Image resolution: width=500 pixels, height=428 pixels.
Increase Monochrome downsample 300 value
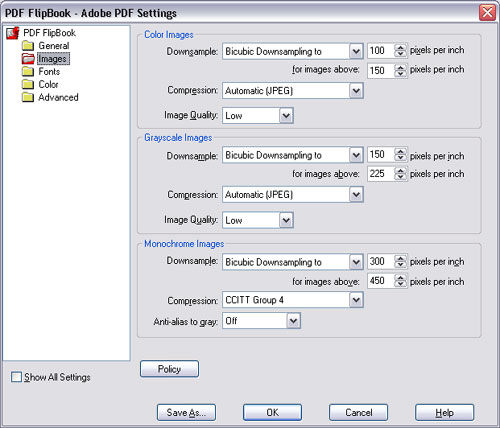400,258
